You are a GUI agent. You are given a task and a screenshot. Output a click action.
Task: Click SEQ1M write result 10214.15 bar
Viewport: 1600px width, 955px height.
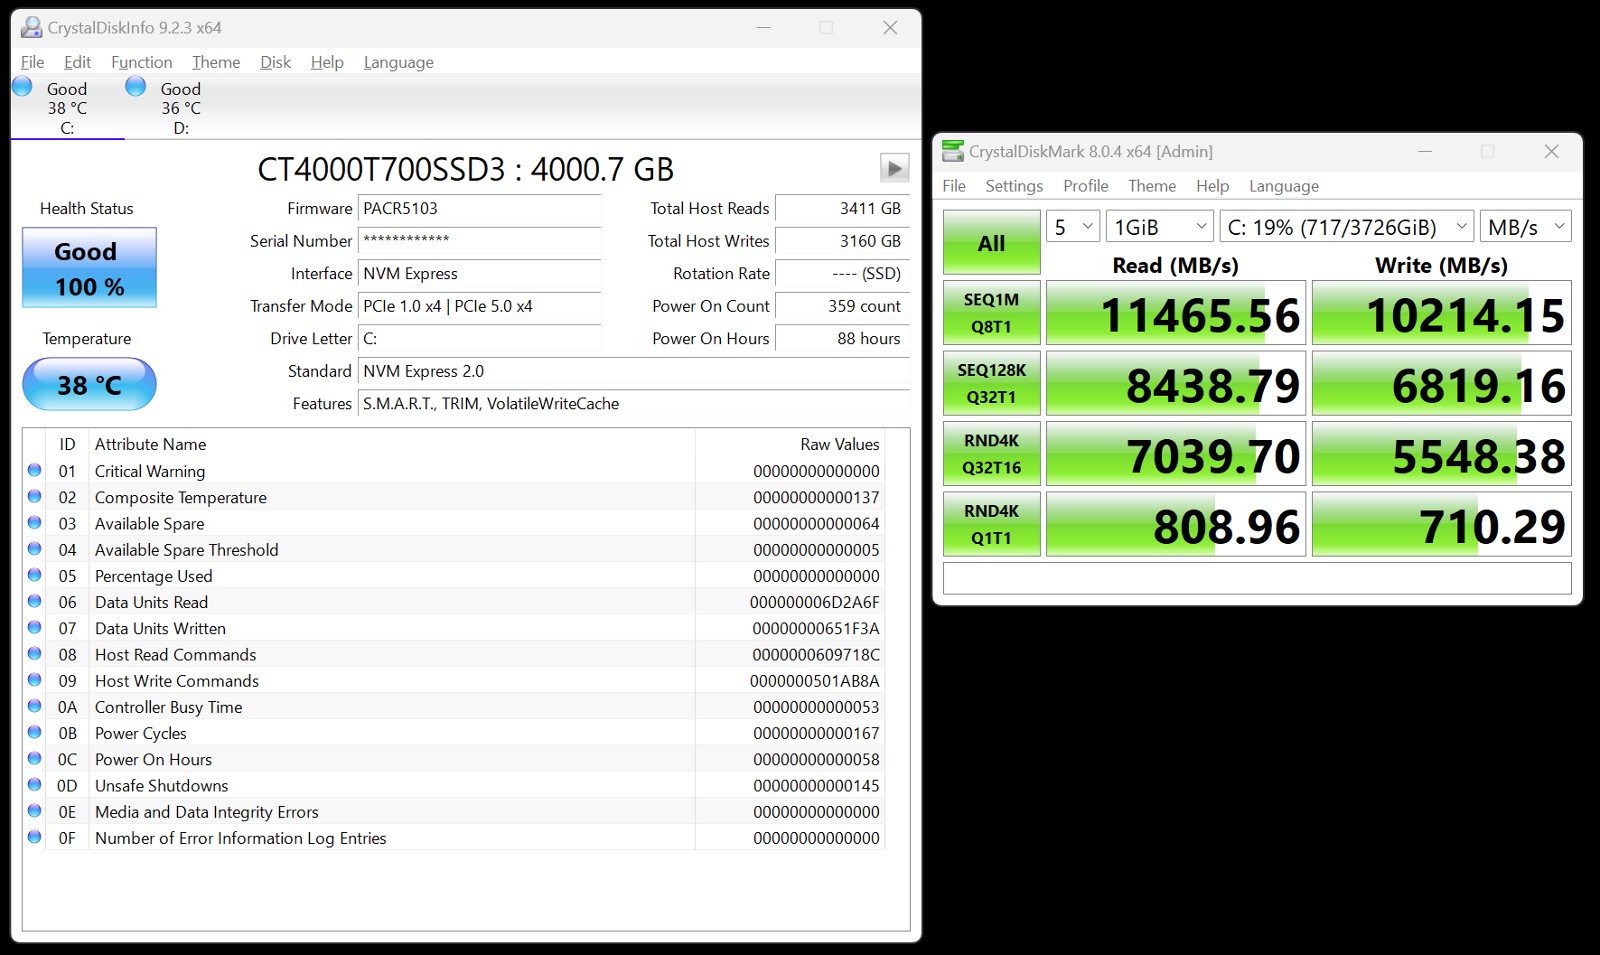pos(1441,313)
